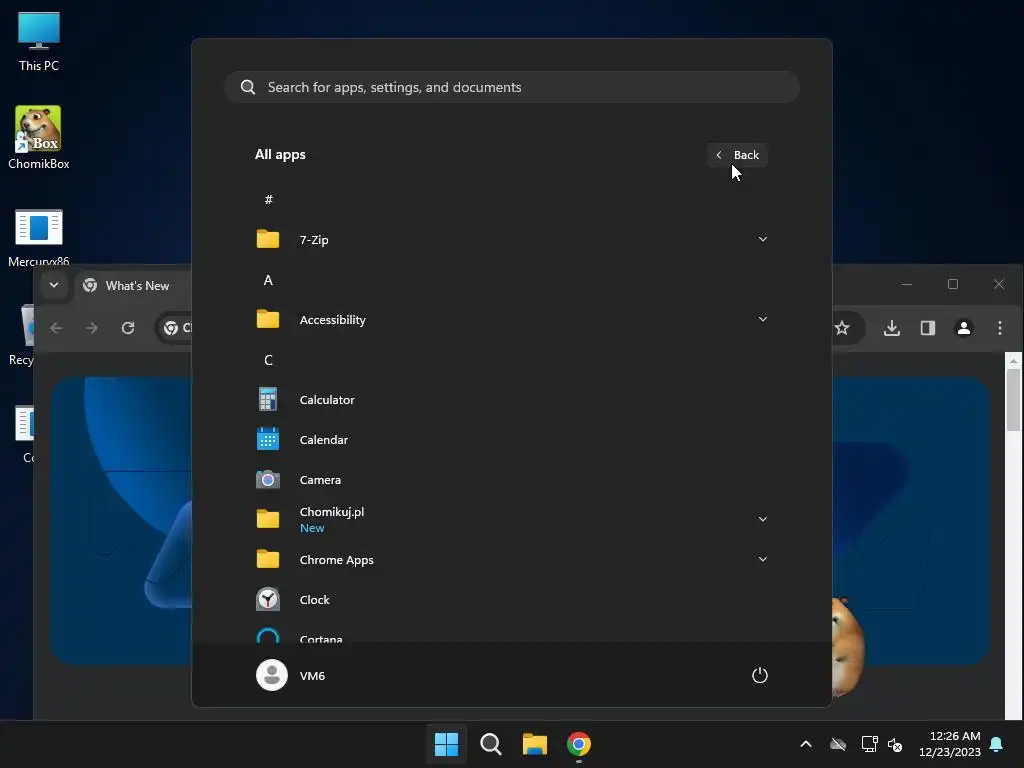The width and height of the screenshot is (1024, 768).
Task: Click the Chrome Apps folder icon
Action: [268, 559]
